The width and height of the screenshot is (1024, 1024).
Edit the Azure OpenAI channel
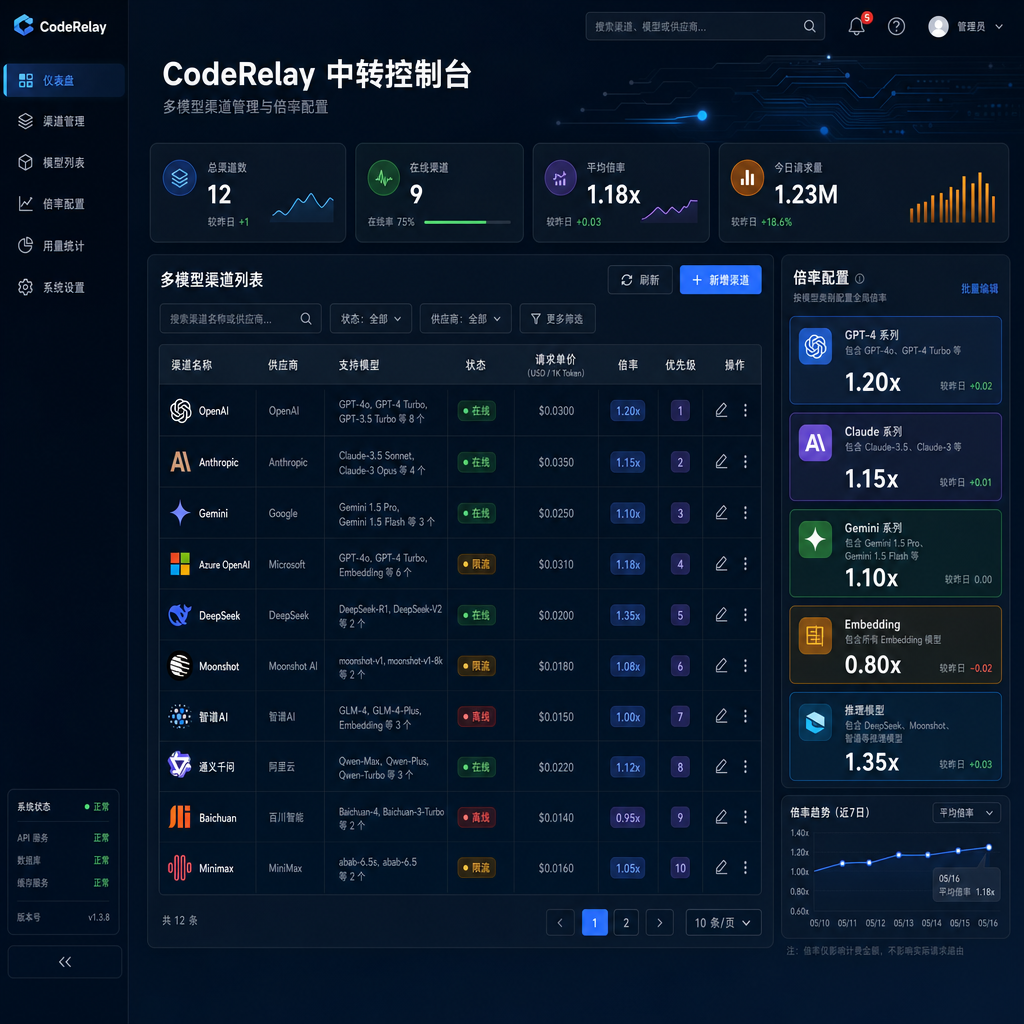click(x=721, y=564)
